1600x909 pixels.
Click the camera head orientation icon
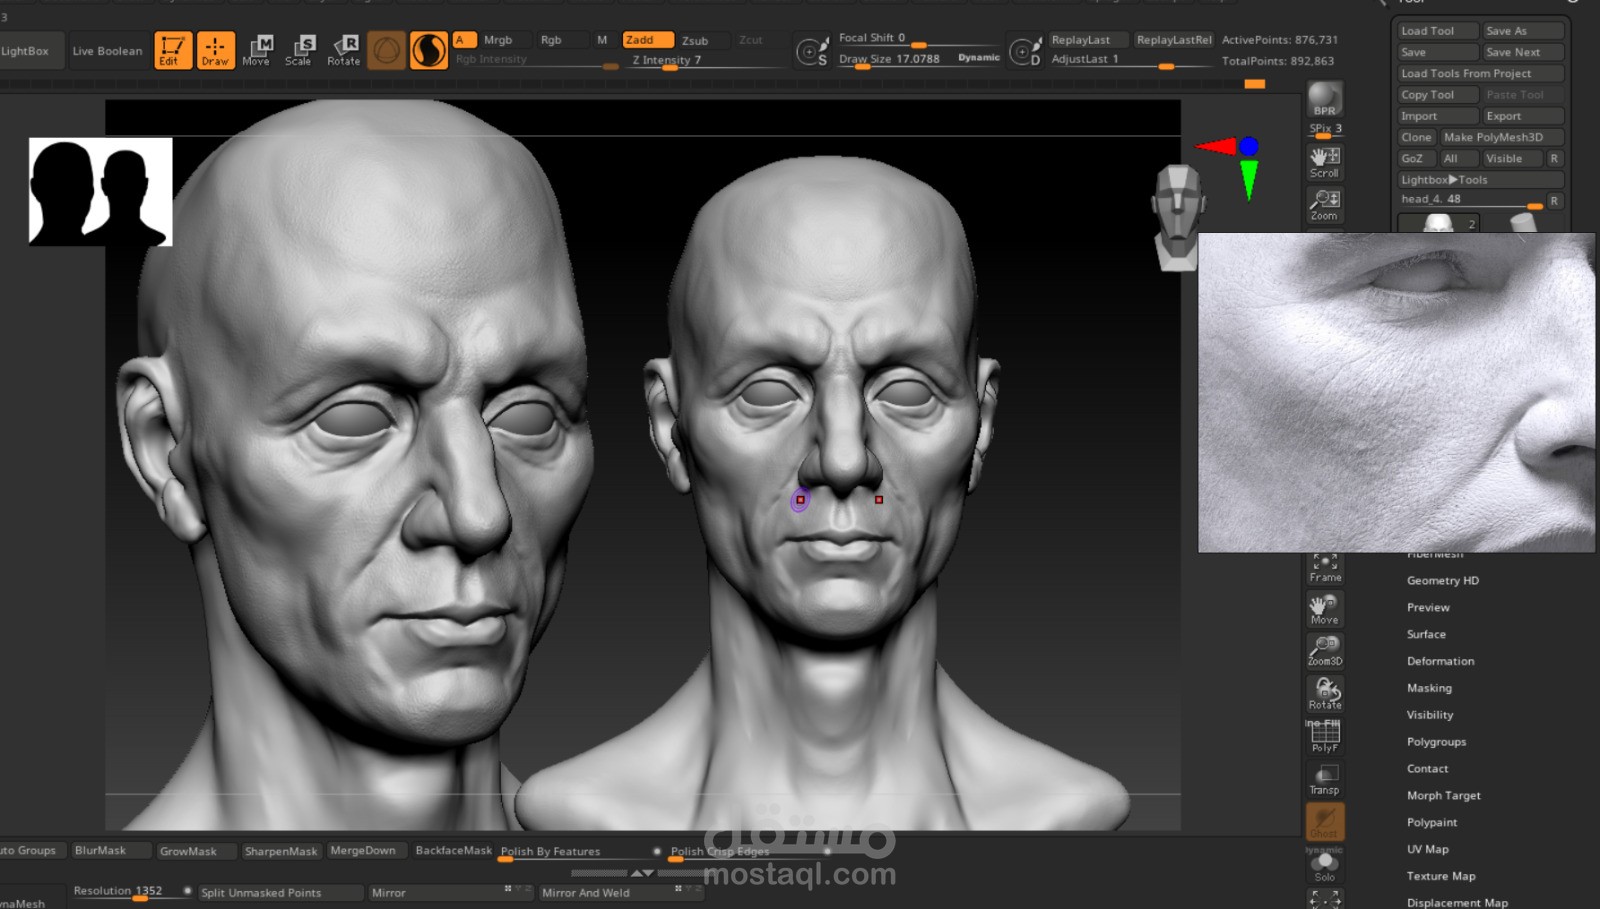(1177, 218)
